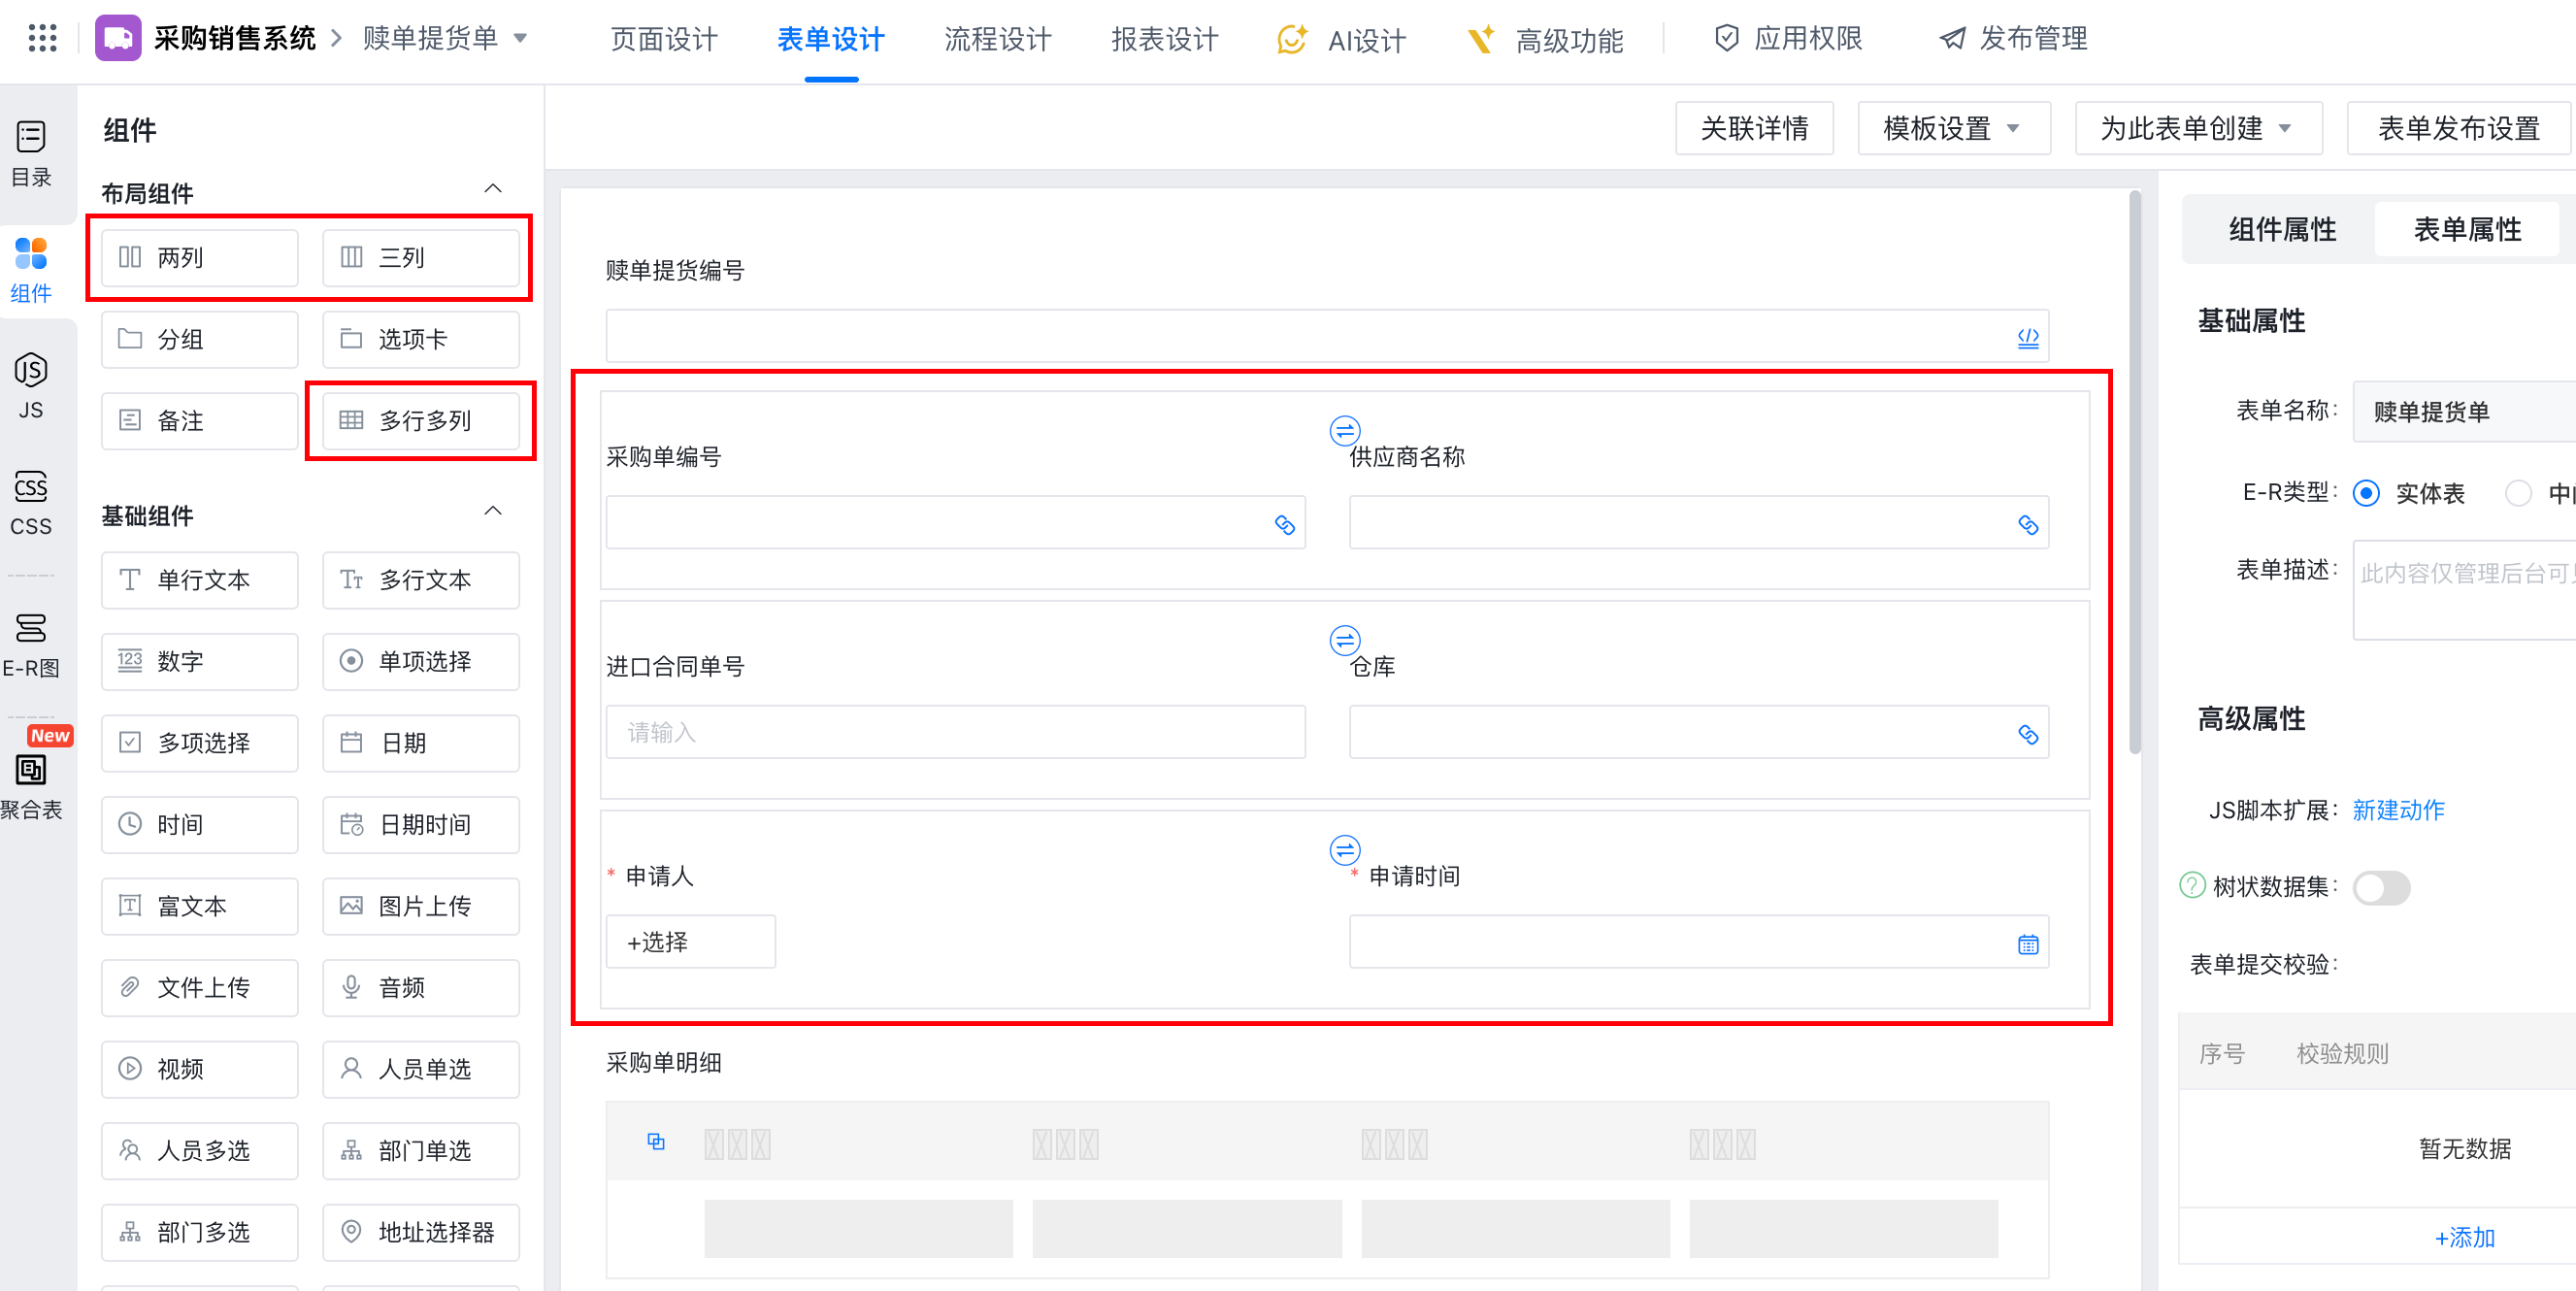Select the 实体表 radio button
2576x1291 pixels.
(x=2366, y=493)
